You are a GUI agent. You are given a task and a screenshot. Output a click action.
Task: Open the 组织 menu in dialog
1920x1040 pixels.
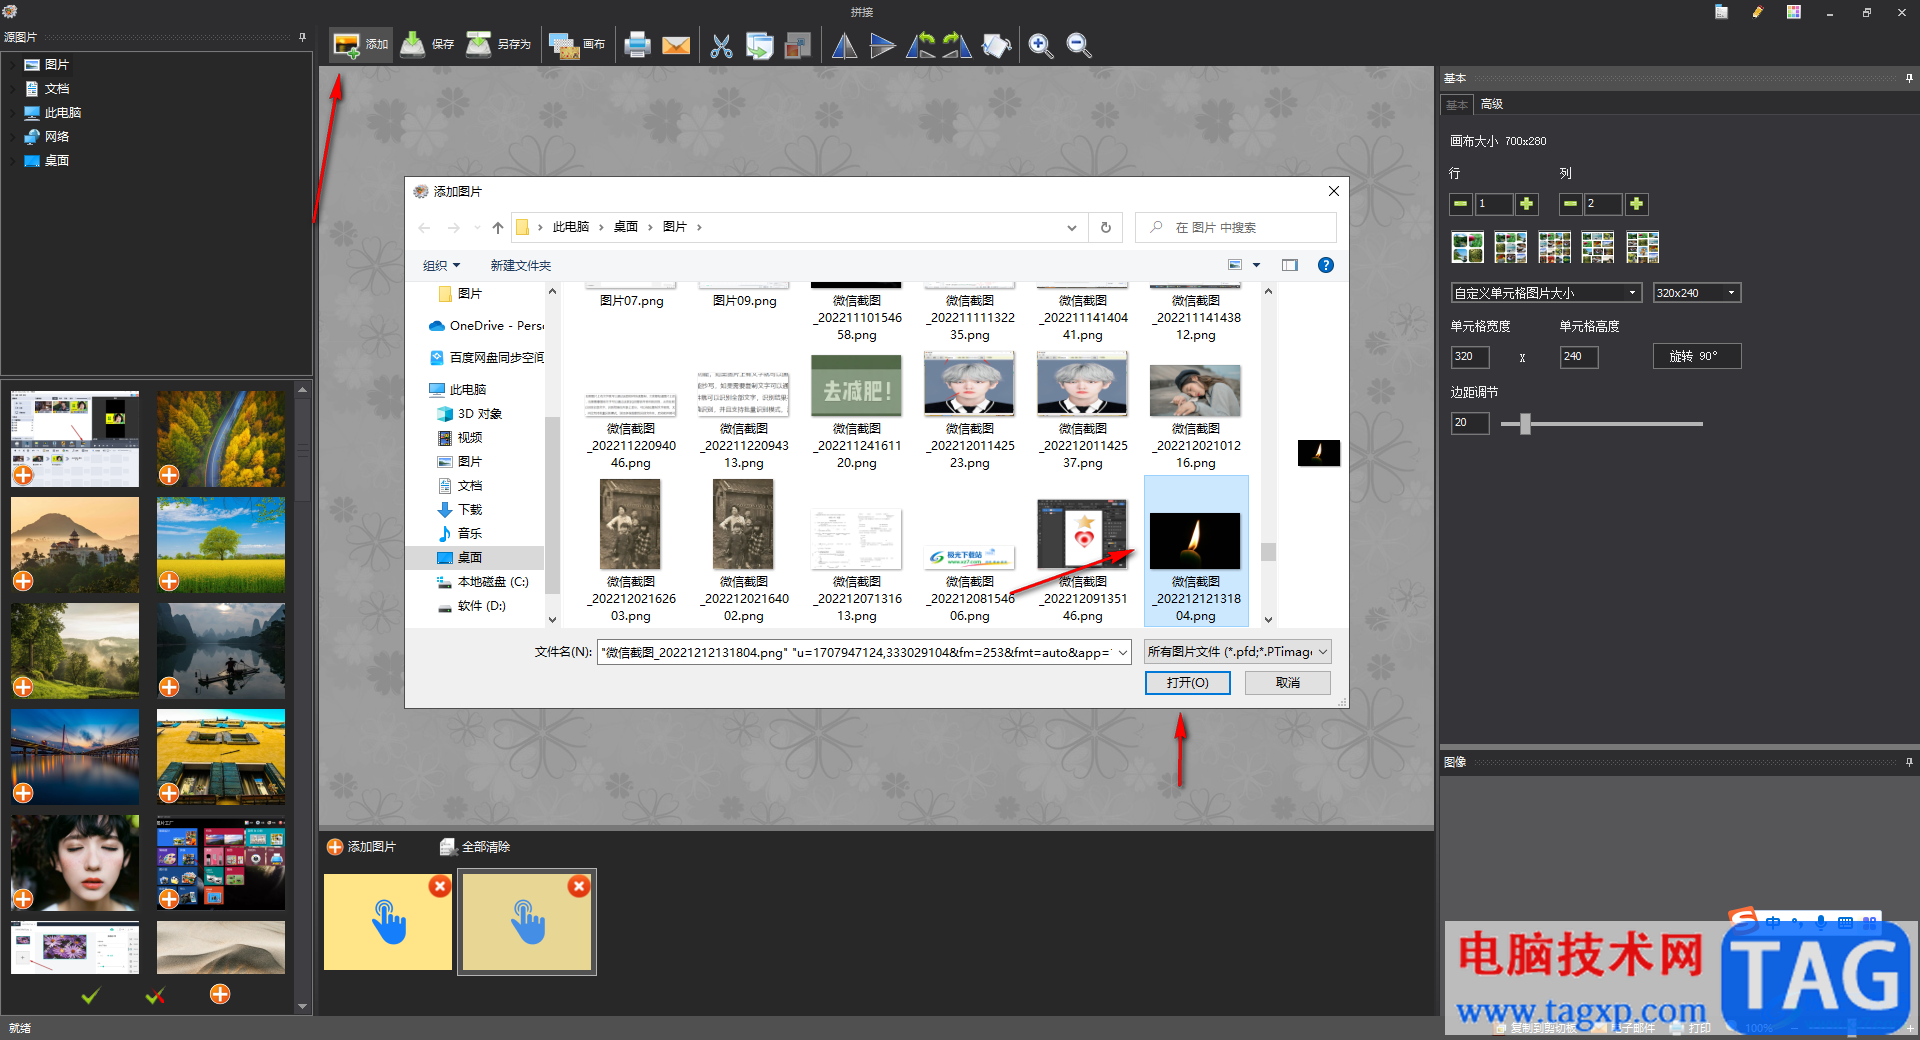pos(441,265)
